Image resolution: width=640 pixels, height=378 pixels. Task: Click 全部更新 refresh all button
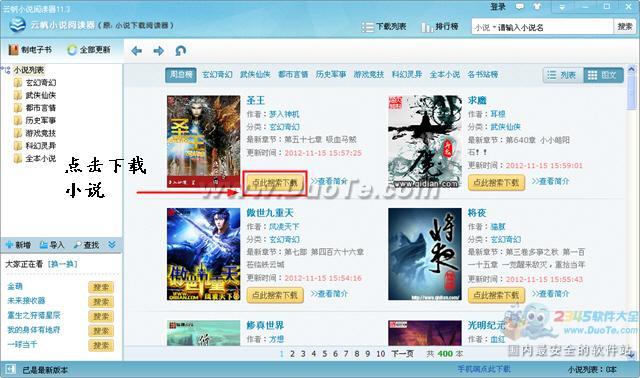click(x=89, y=50)
